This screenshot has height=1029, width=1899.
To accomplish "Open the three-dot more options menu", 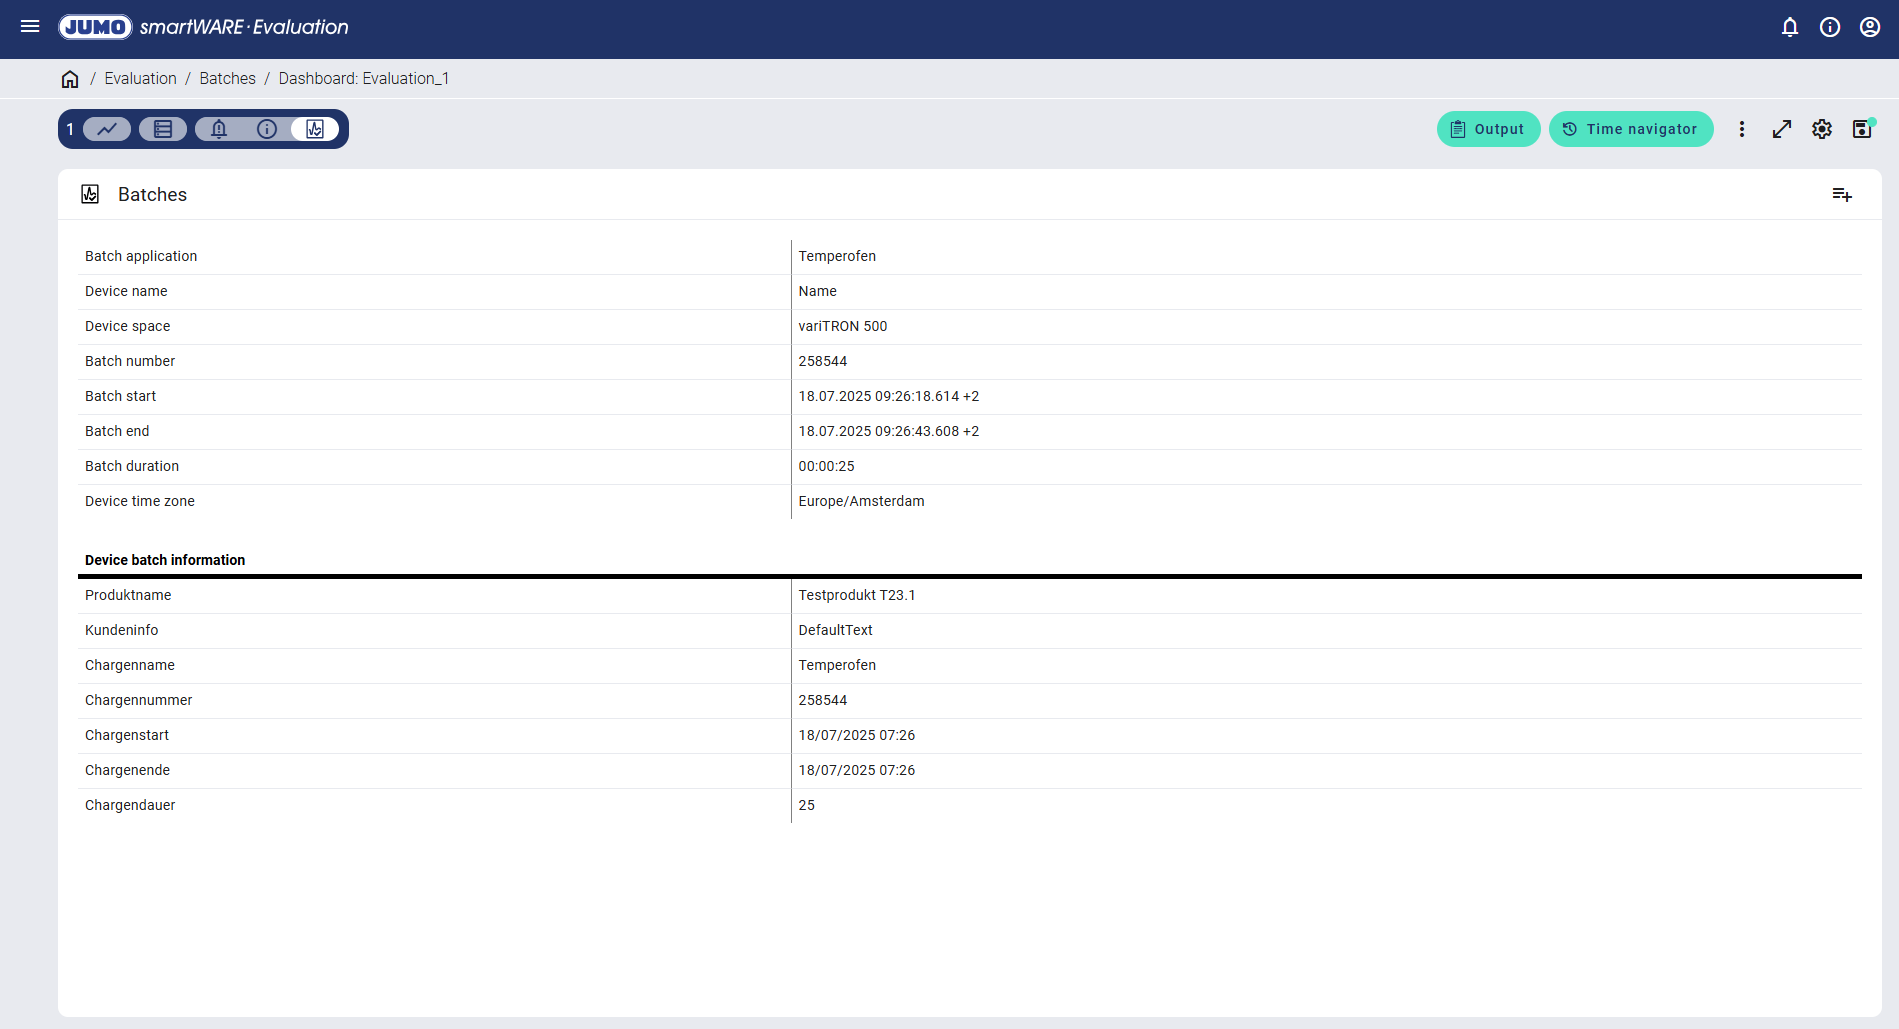I will (1742, 129).
